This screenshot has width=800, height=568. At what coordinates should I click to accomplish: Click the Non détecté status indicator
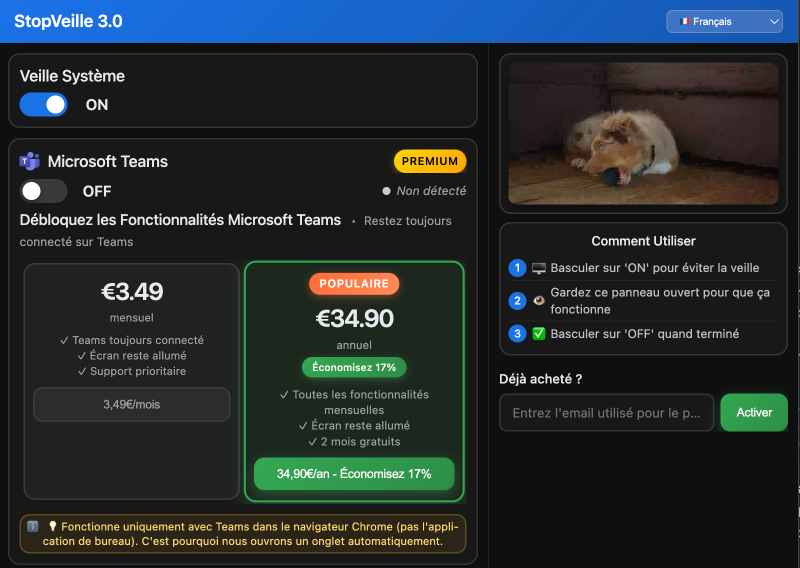coord(424,191)
